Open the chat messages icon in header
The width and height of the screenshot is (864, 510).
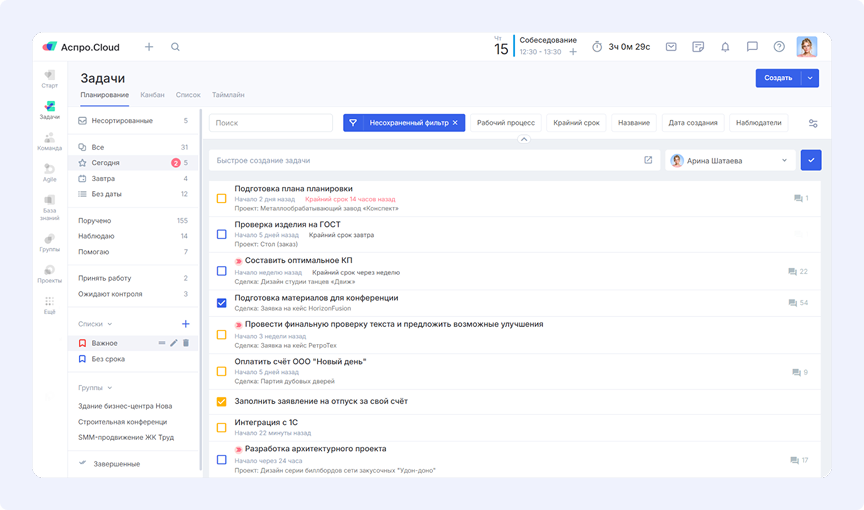pos(752,47)
